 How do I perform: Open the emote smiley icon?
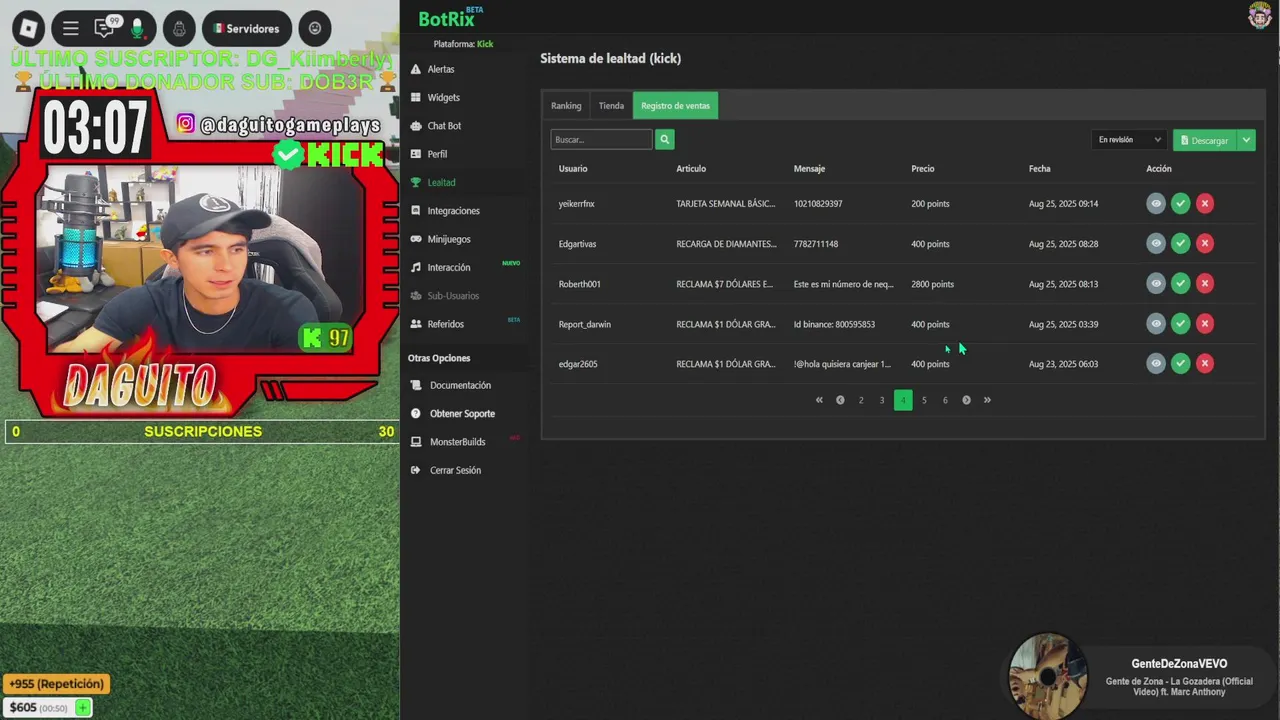click(315, 28)
